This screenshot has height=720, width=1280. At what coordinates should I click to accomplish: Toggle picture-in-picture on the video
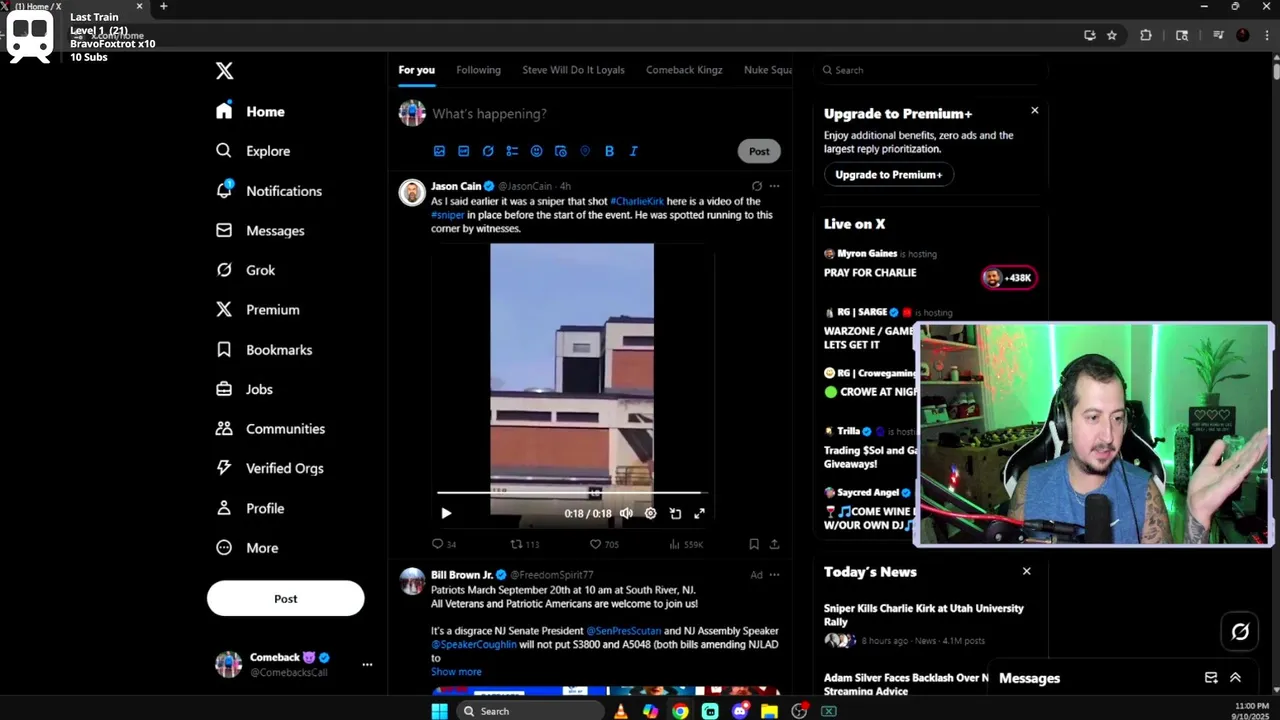click(x=675, y=513)
